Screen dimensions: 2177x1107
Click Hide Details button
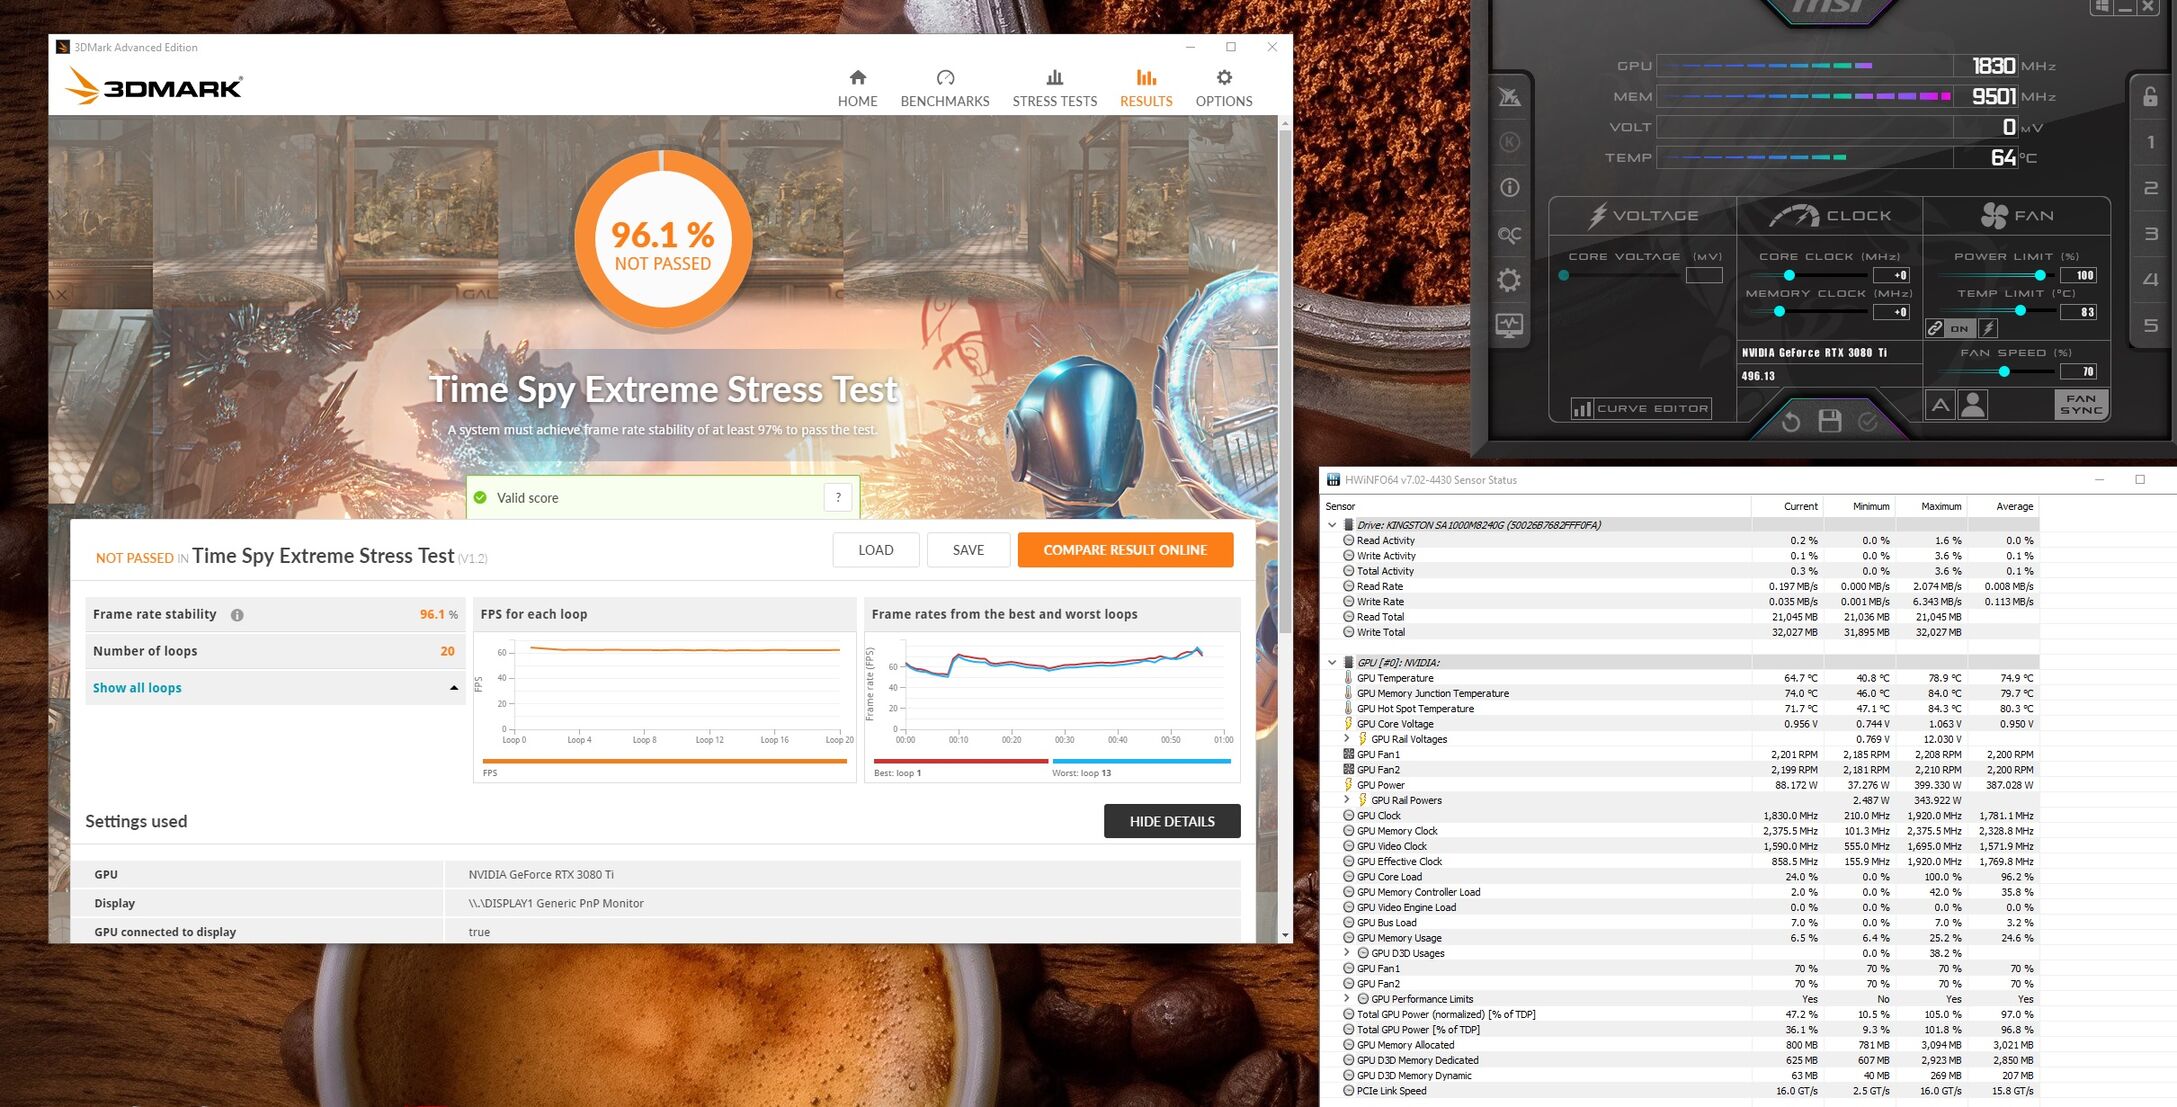(x=1172, y=821)
